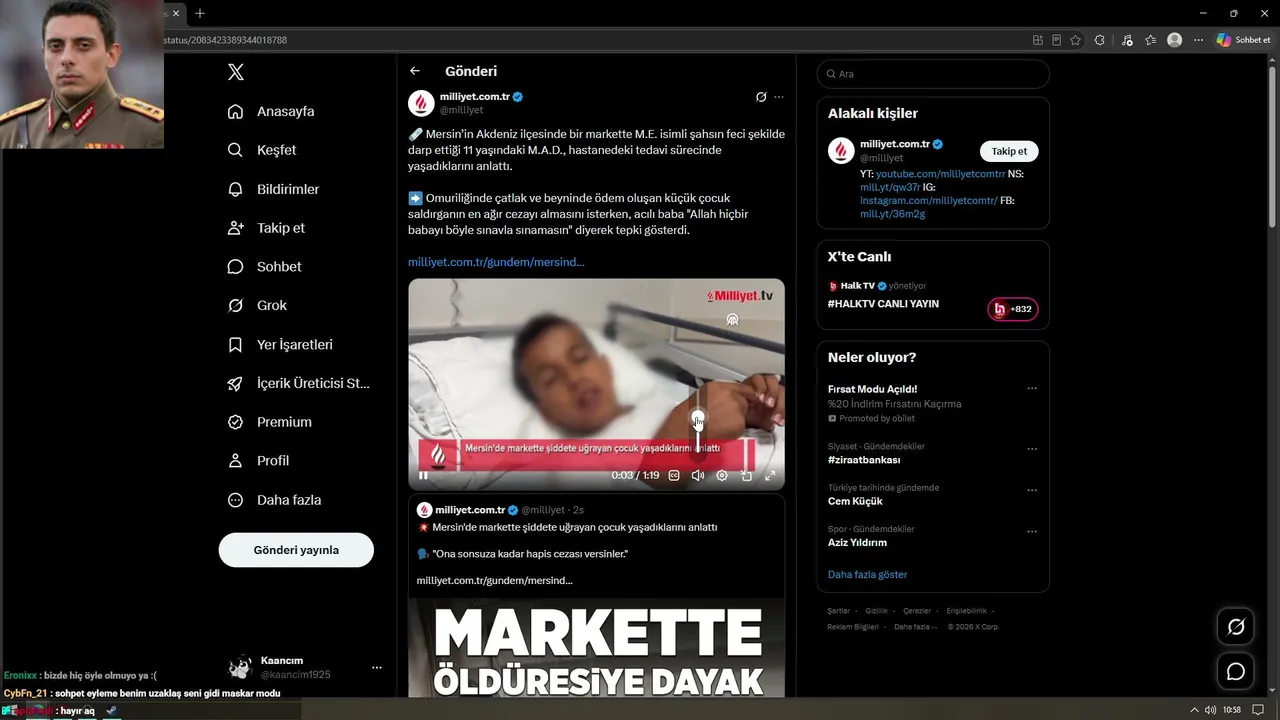Expand Daha fazla menu in sidebar

pyautogui.click(x=274, y=500)
